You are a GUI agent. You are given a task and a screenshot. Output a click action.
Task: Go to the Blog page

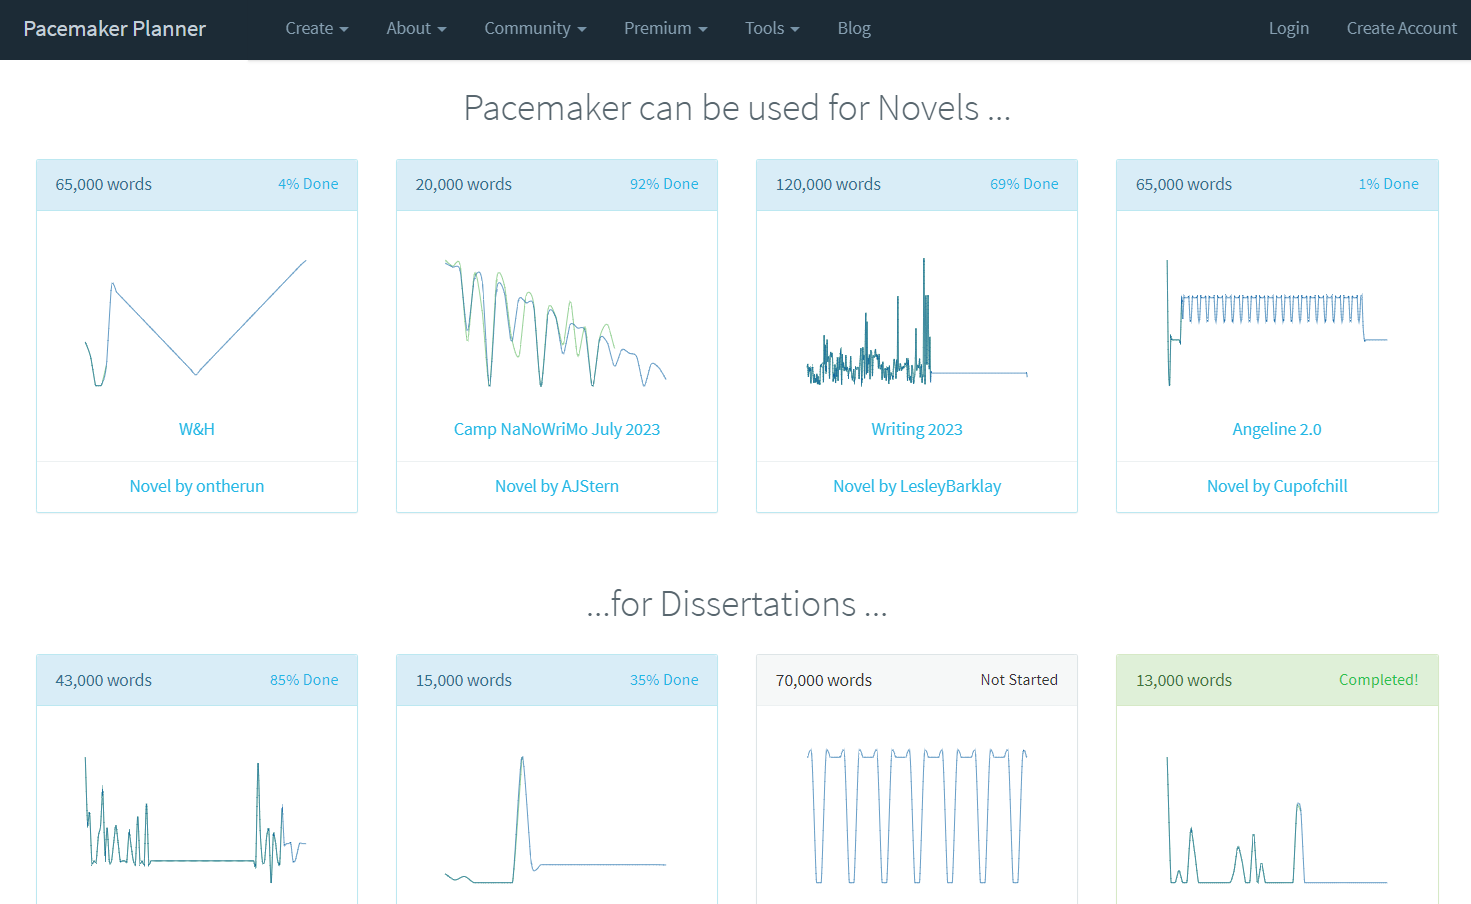click(854, 29)
